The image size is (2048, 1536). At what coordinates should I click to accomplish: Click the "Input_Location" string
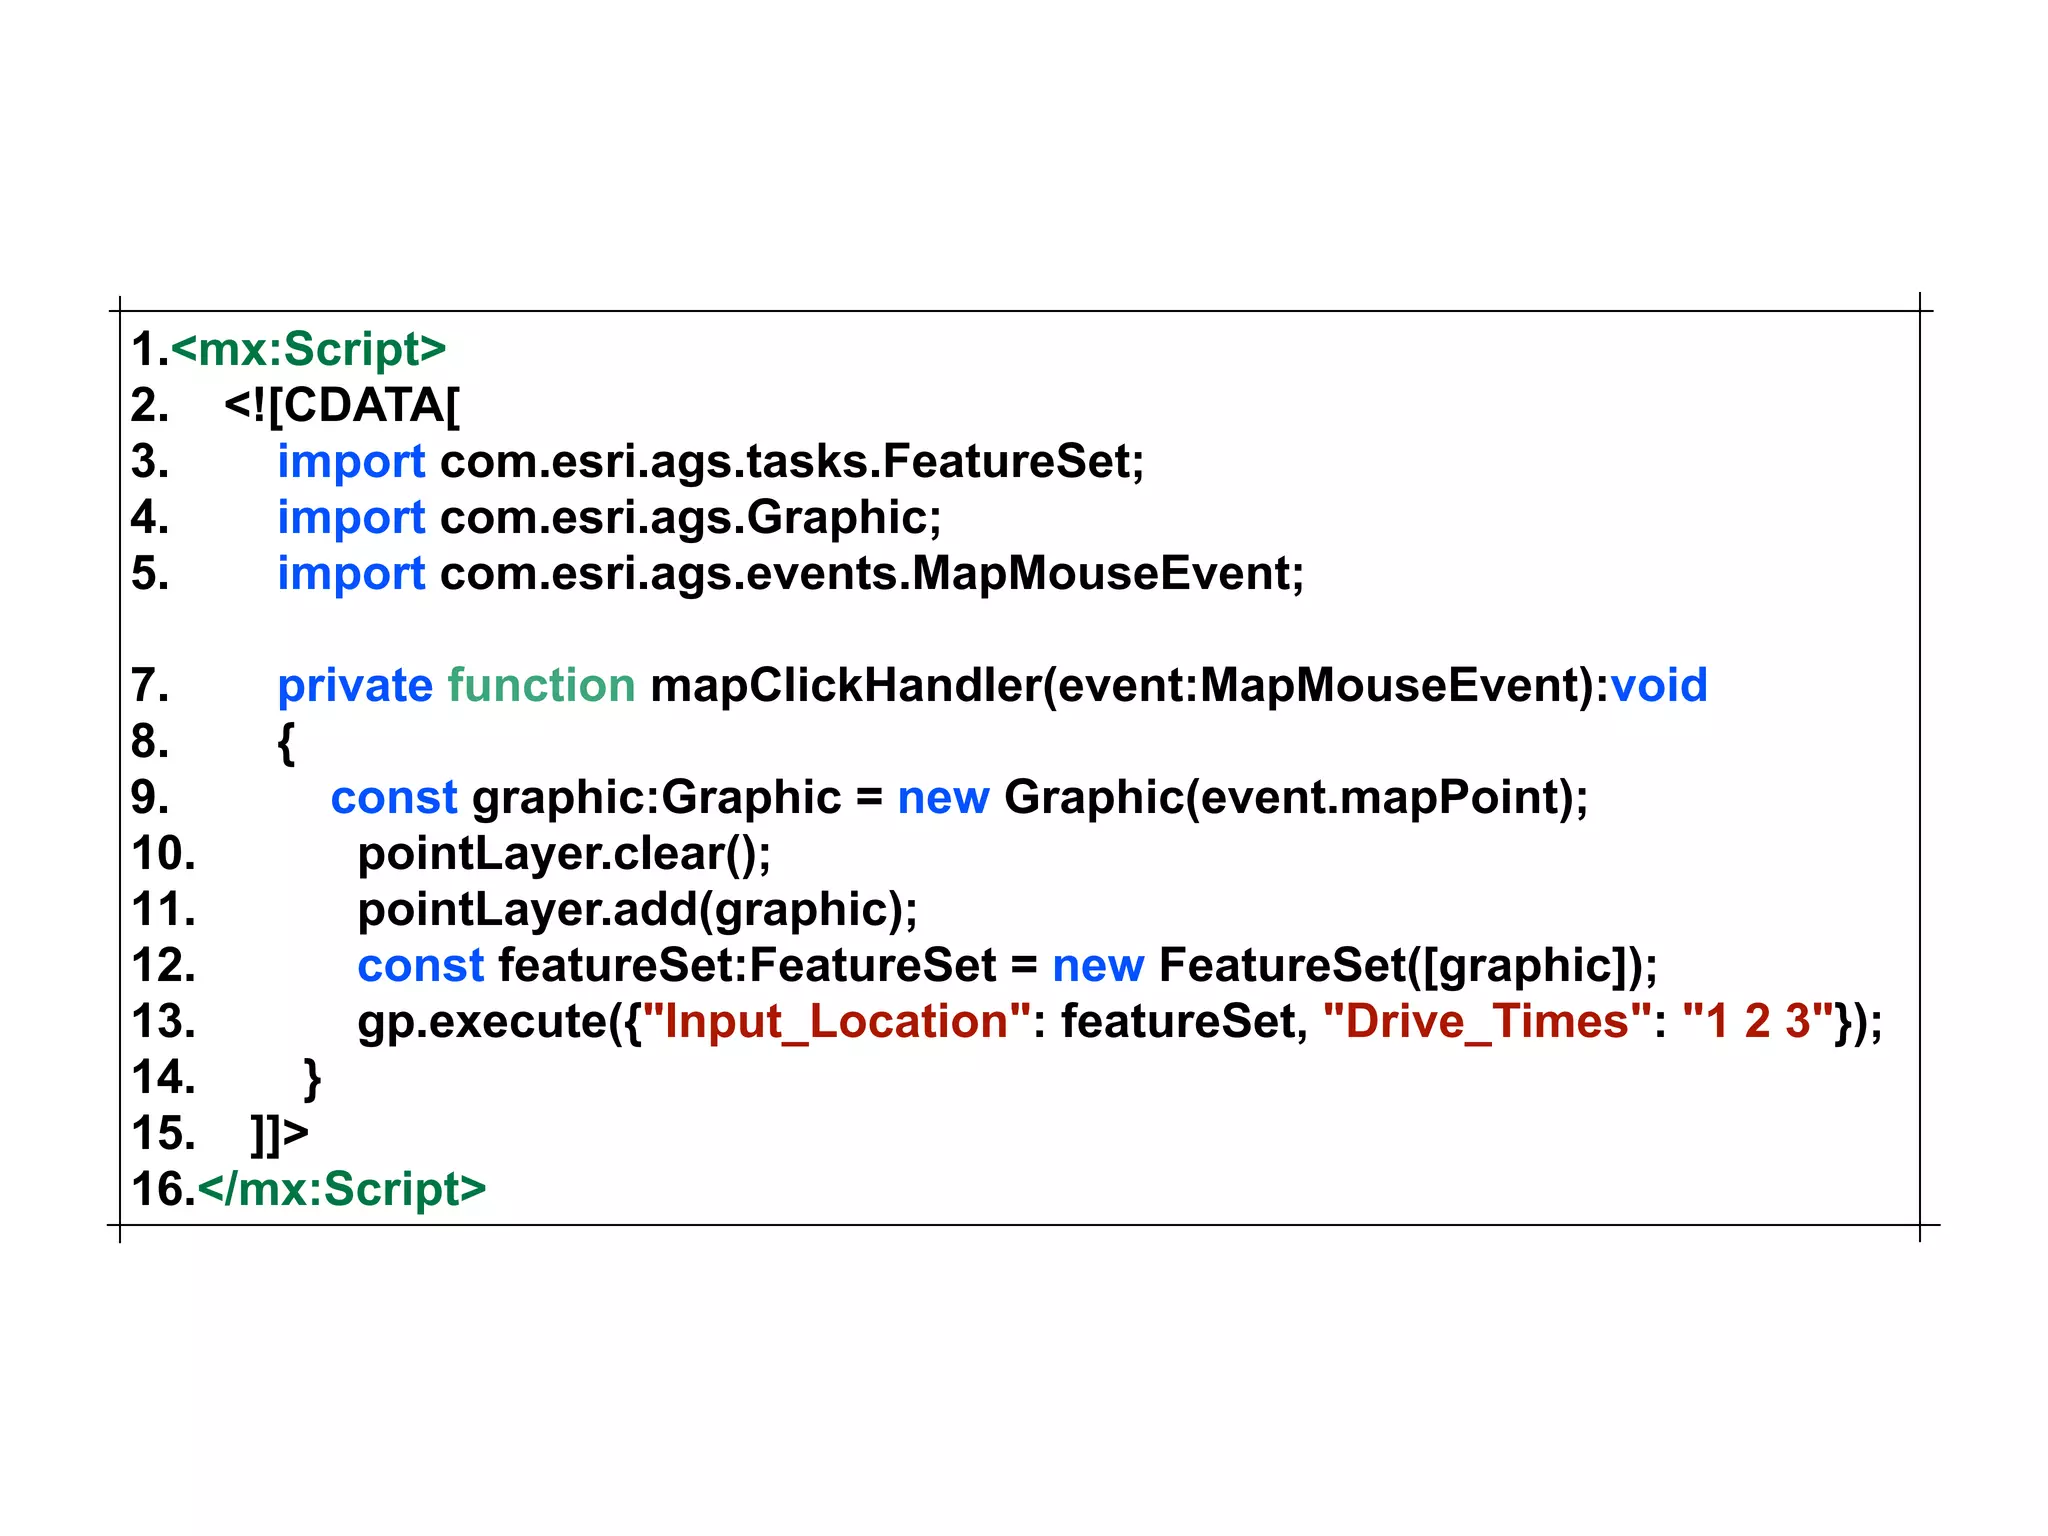(x=836, y=1021)
